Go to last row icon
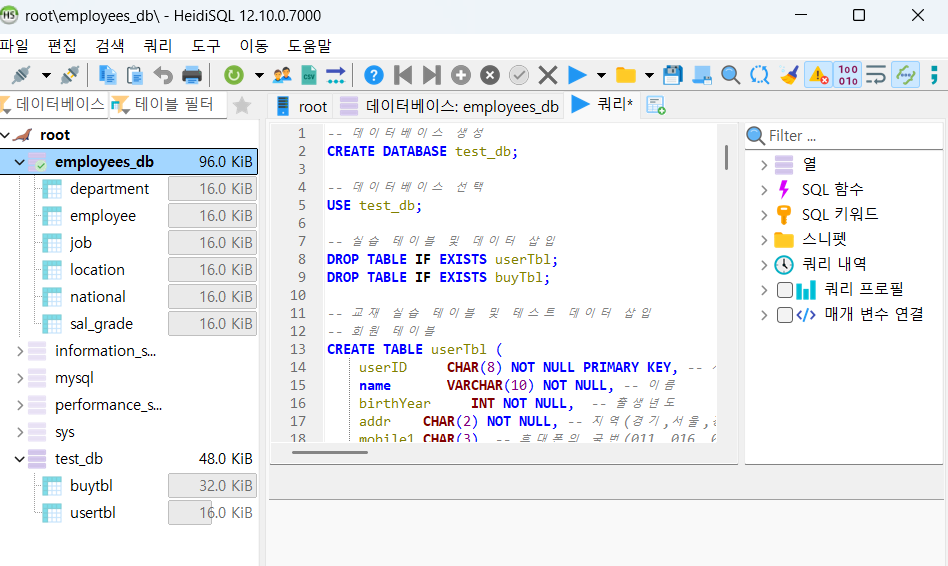The height and width of the screenshot is (566, 948). point(432,75)
